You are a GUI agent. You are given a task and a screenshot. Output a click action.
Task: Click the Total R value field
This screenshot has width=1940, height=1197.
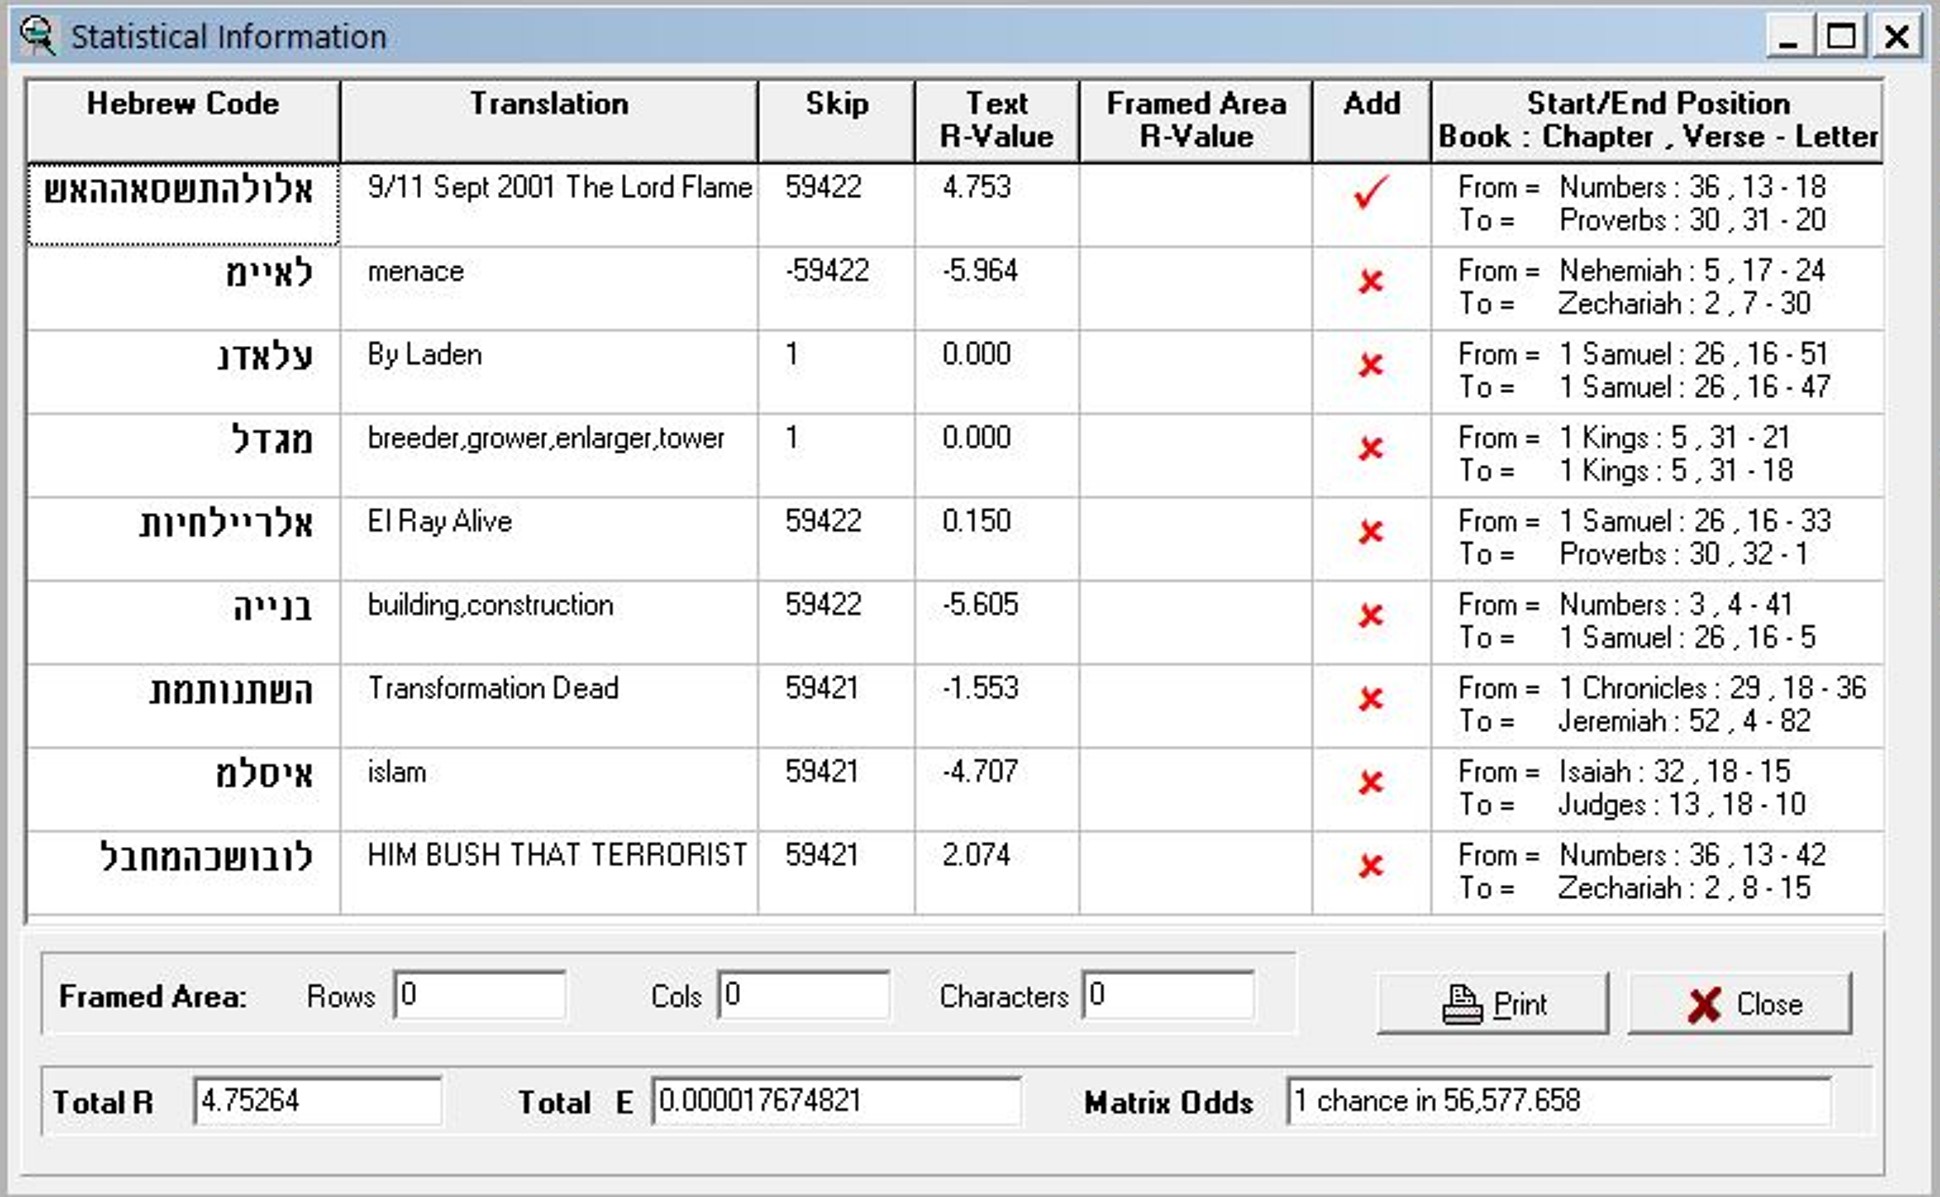point(317,1101)
